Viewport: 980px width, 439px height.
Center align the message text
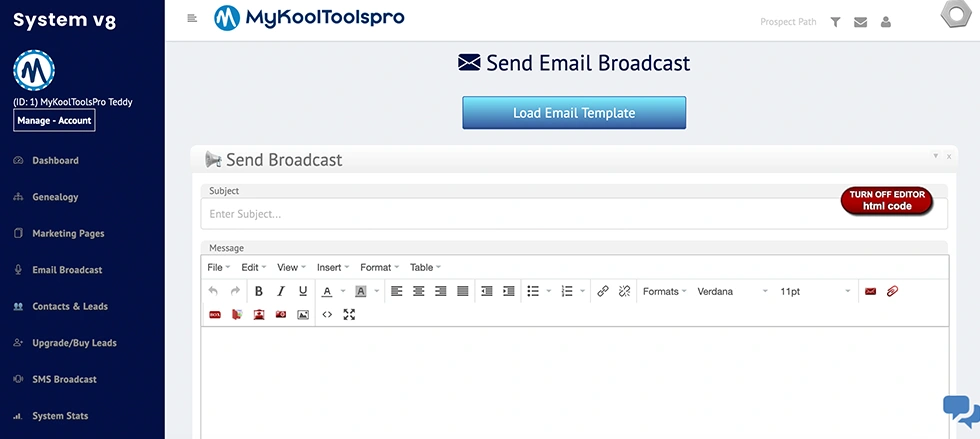click(x=418, y=291)
